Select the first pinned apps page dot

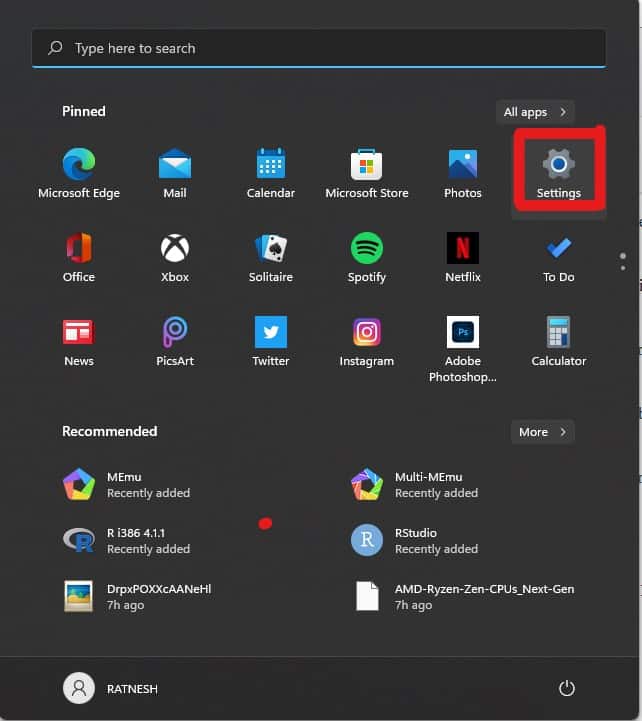tap(623, 256)
